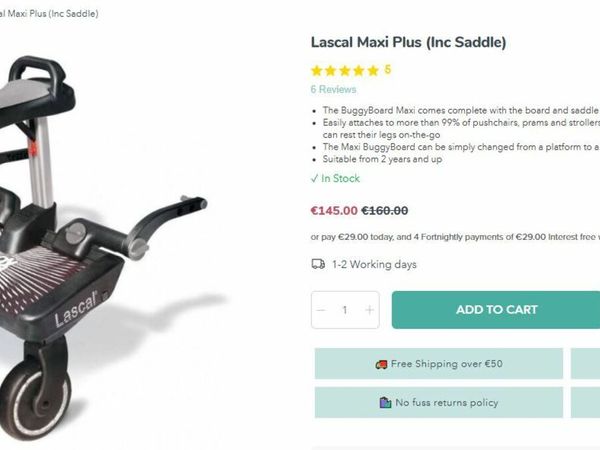Click the struck-through €160.00 price
Screen dimensions: 600x450
click(x=384, y=211)
